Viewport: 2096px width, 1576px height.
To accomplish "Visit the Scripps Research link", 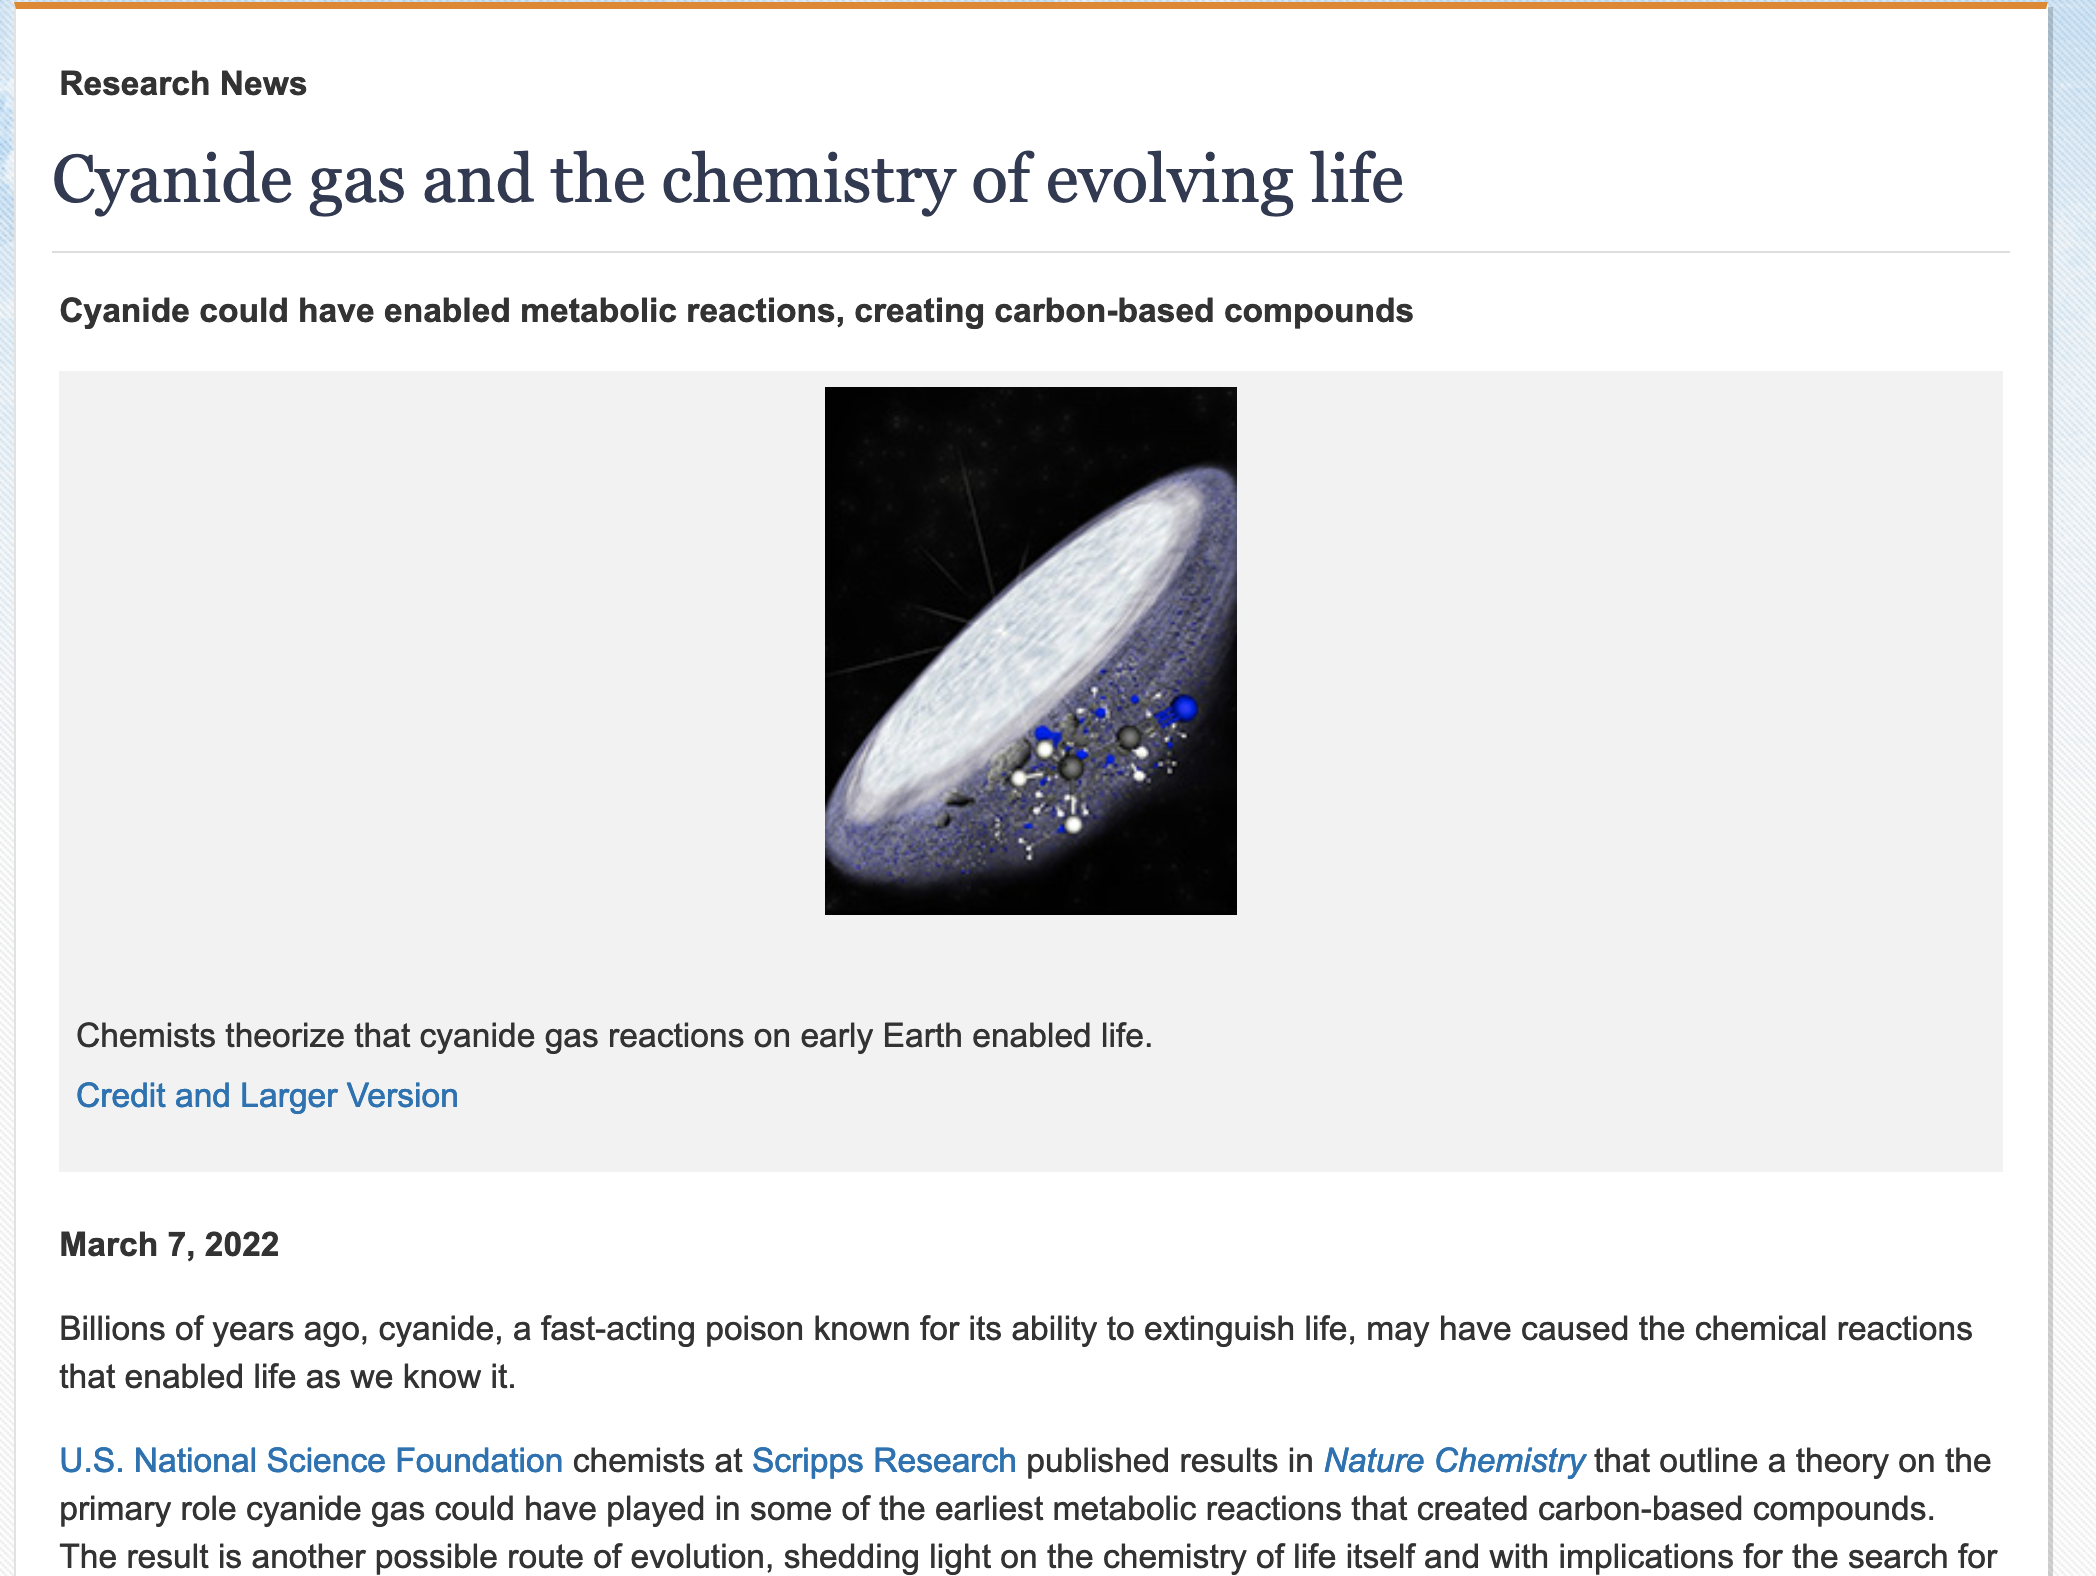I will pos(884,1461).
